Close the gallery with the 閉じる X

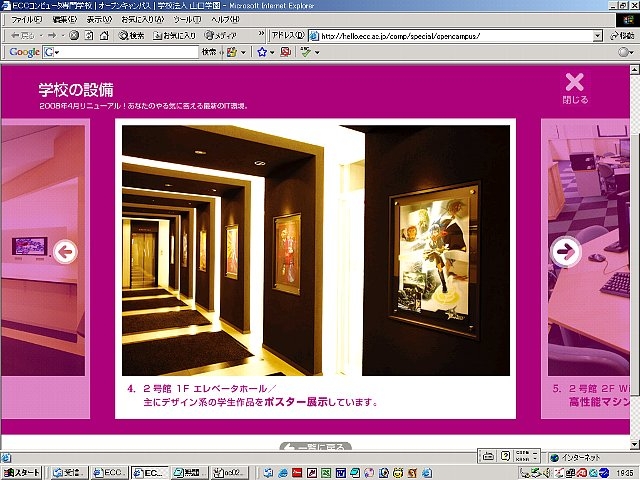coord(574,88)
